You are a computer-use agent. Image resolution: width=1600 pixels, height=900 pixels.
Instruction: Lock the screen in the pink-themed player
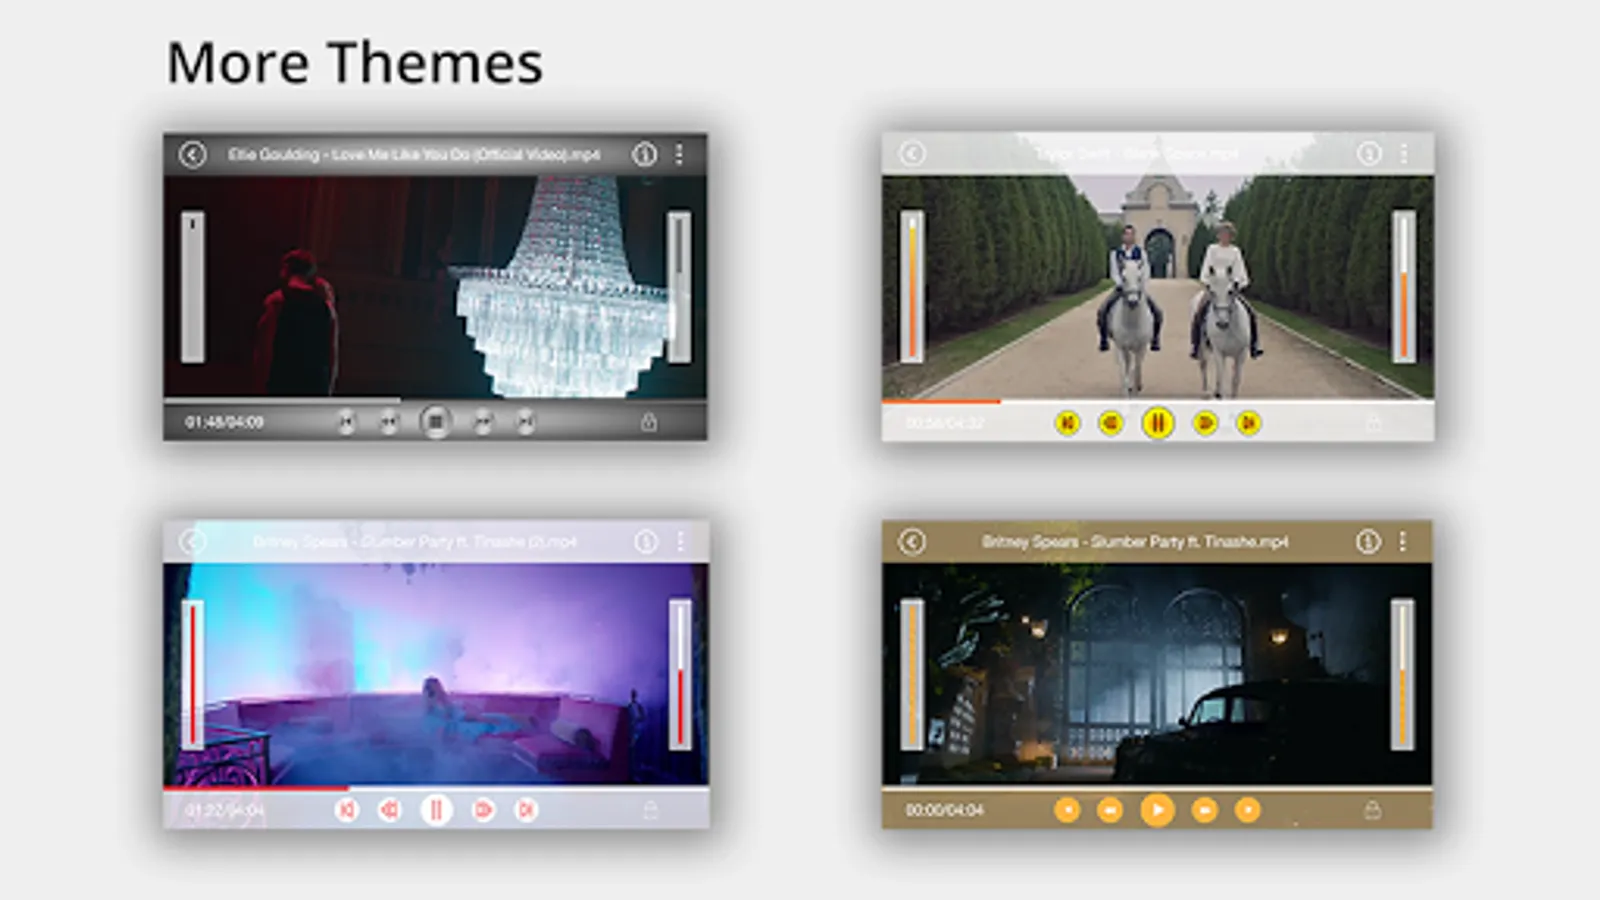(650, 809)
